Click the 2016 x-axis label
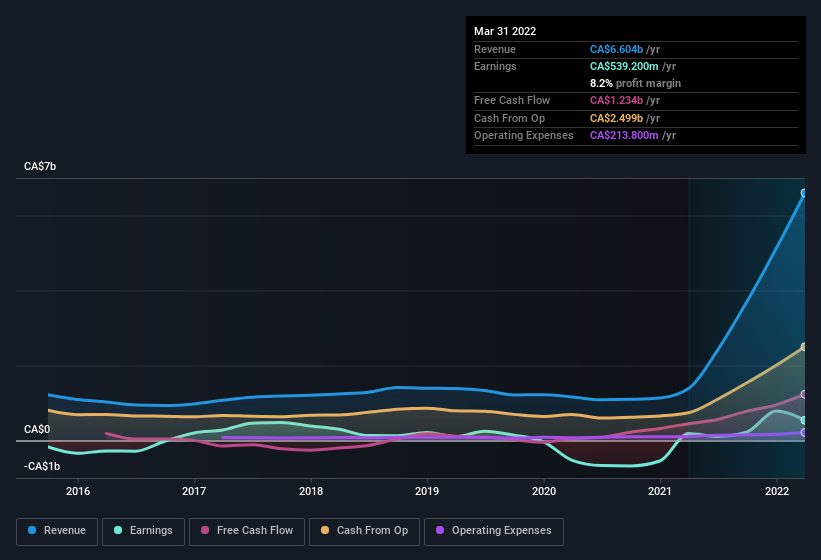The width and height of the screenshot is (821, 560). (x=78, y=491)
